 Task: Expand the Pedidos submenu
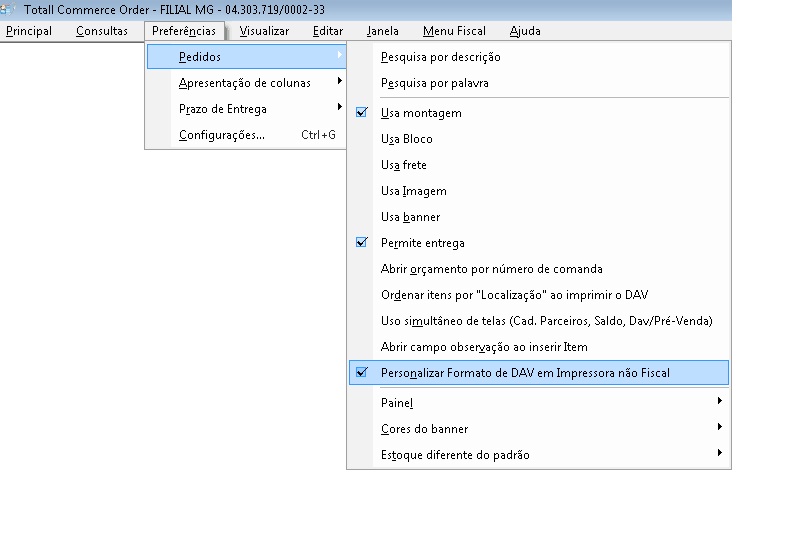246,57
